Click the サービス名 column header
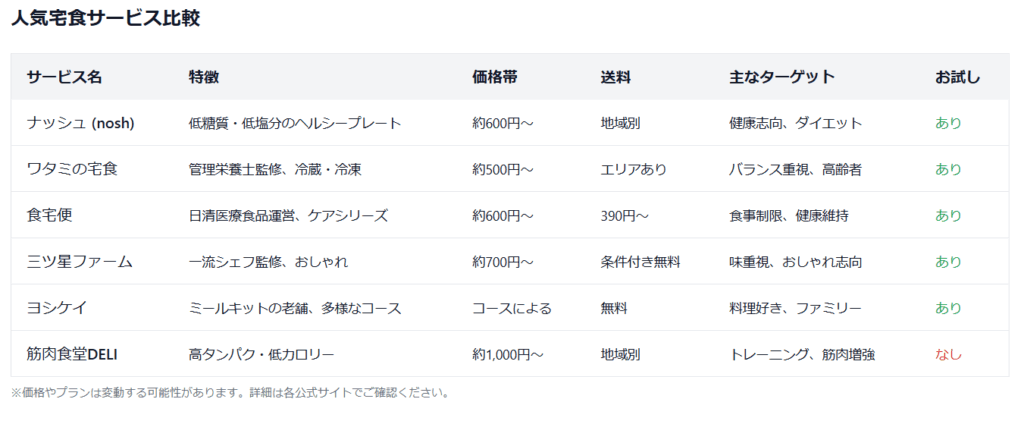This screenshot has height=421, width=1024. 64,77
